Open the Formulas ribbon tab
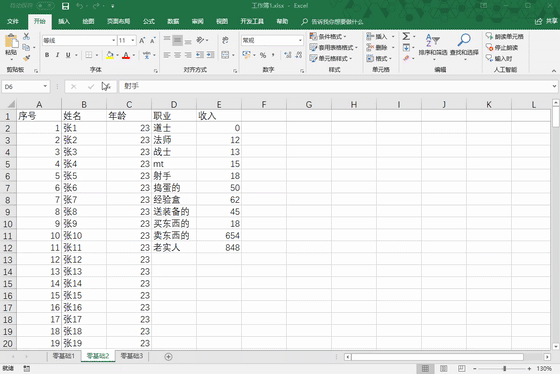Viewport: 560px width, 374px height. pyautogui.click(x=149, y=21)
